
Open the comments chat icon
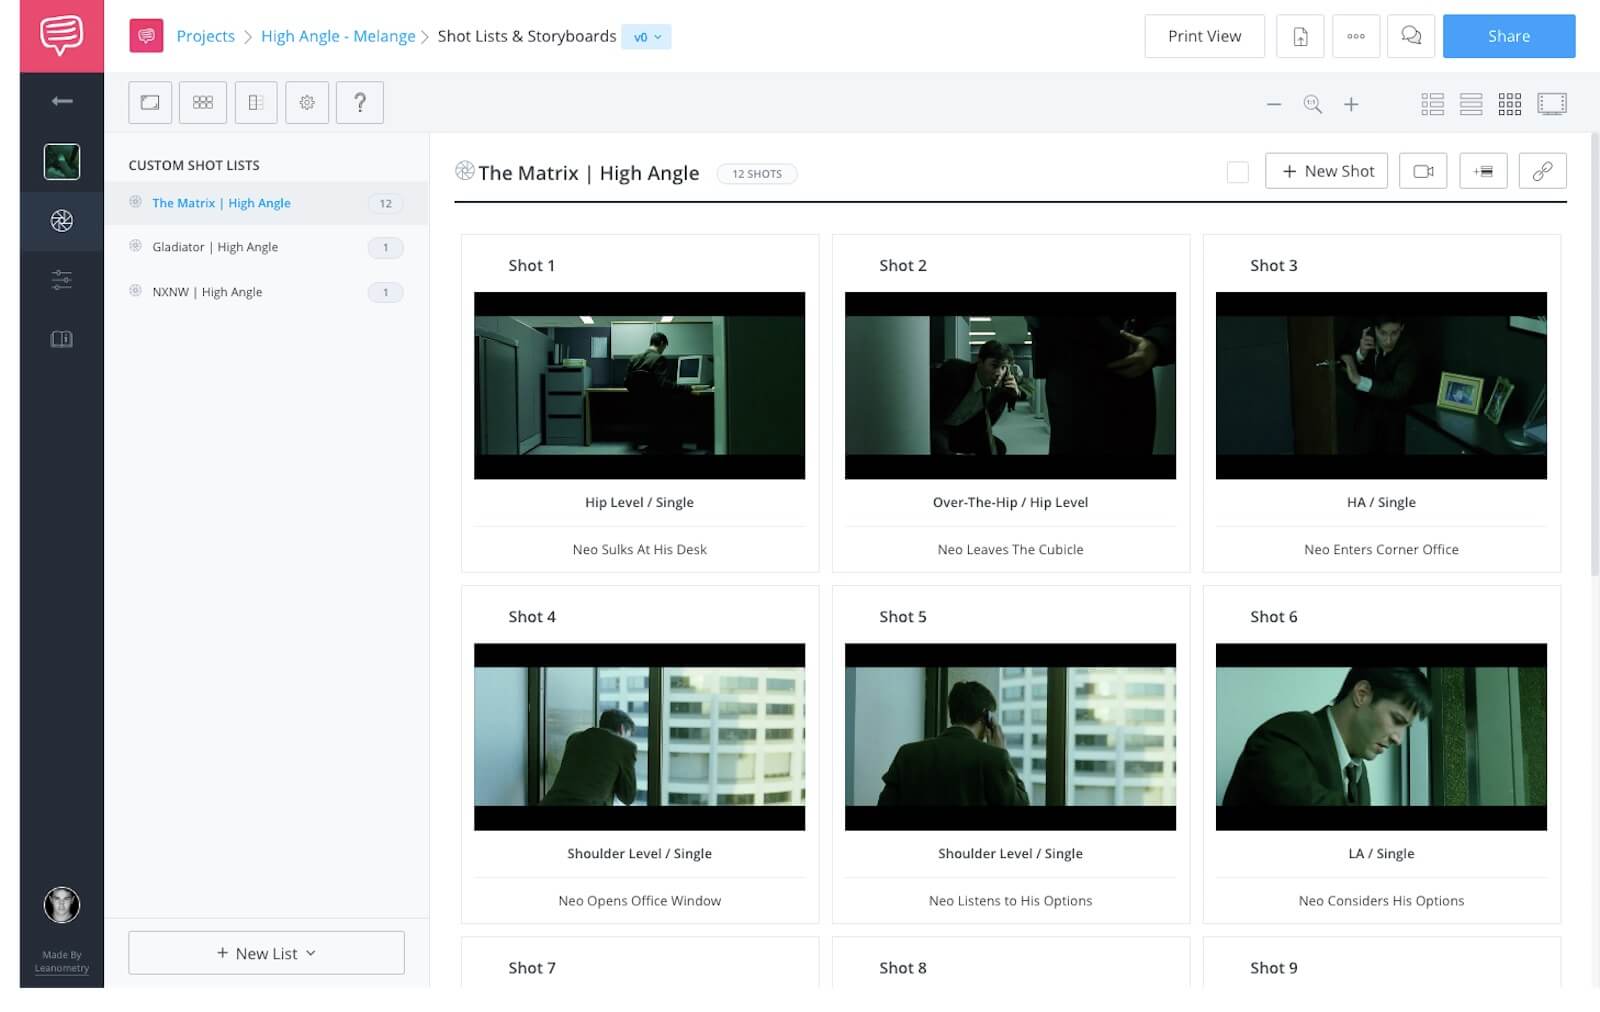point(1411,35)
